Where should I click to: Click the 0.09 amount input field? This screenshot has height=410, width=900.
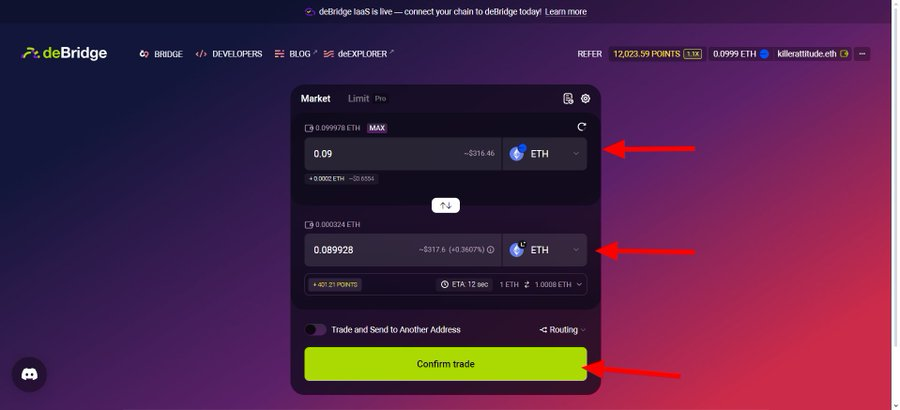pyautogui.click(x=403, y=154)
